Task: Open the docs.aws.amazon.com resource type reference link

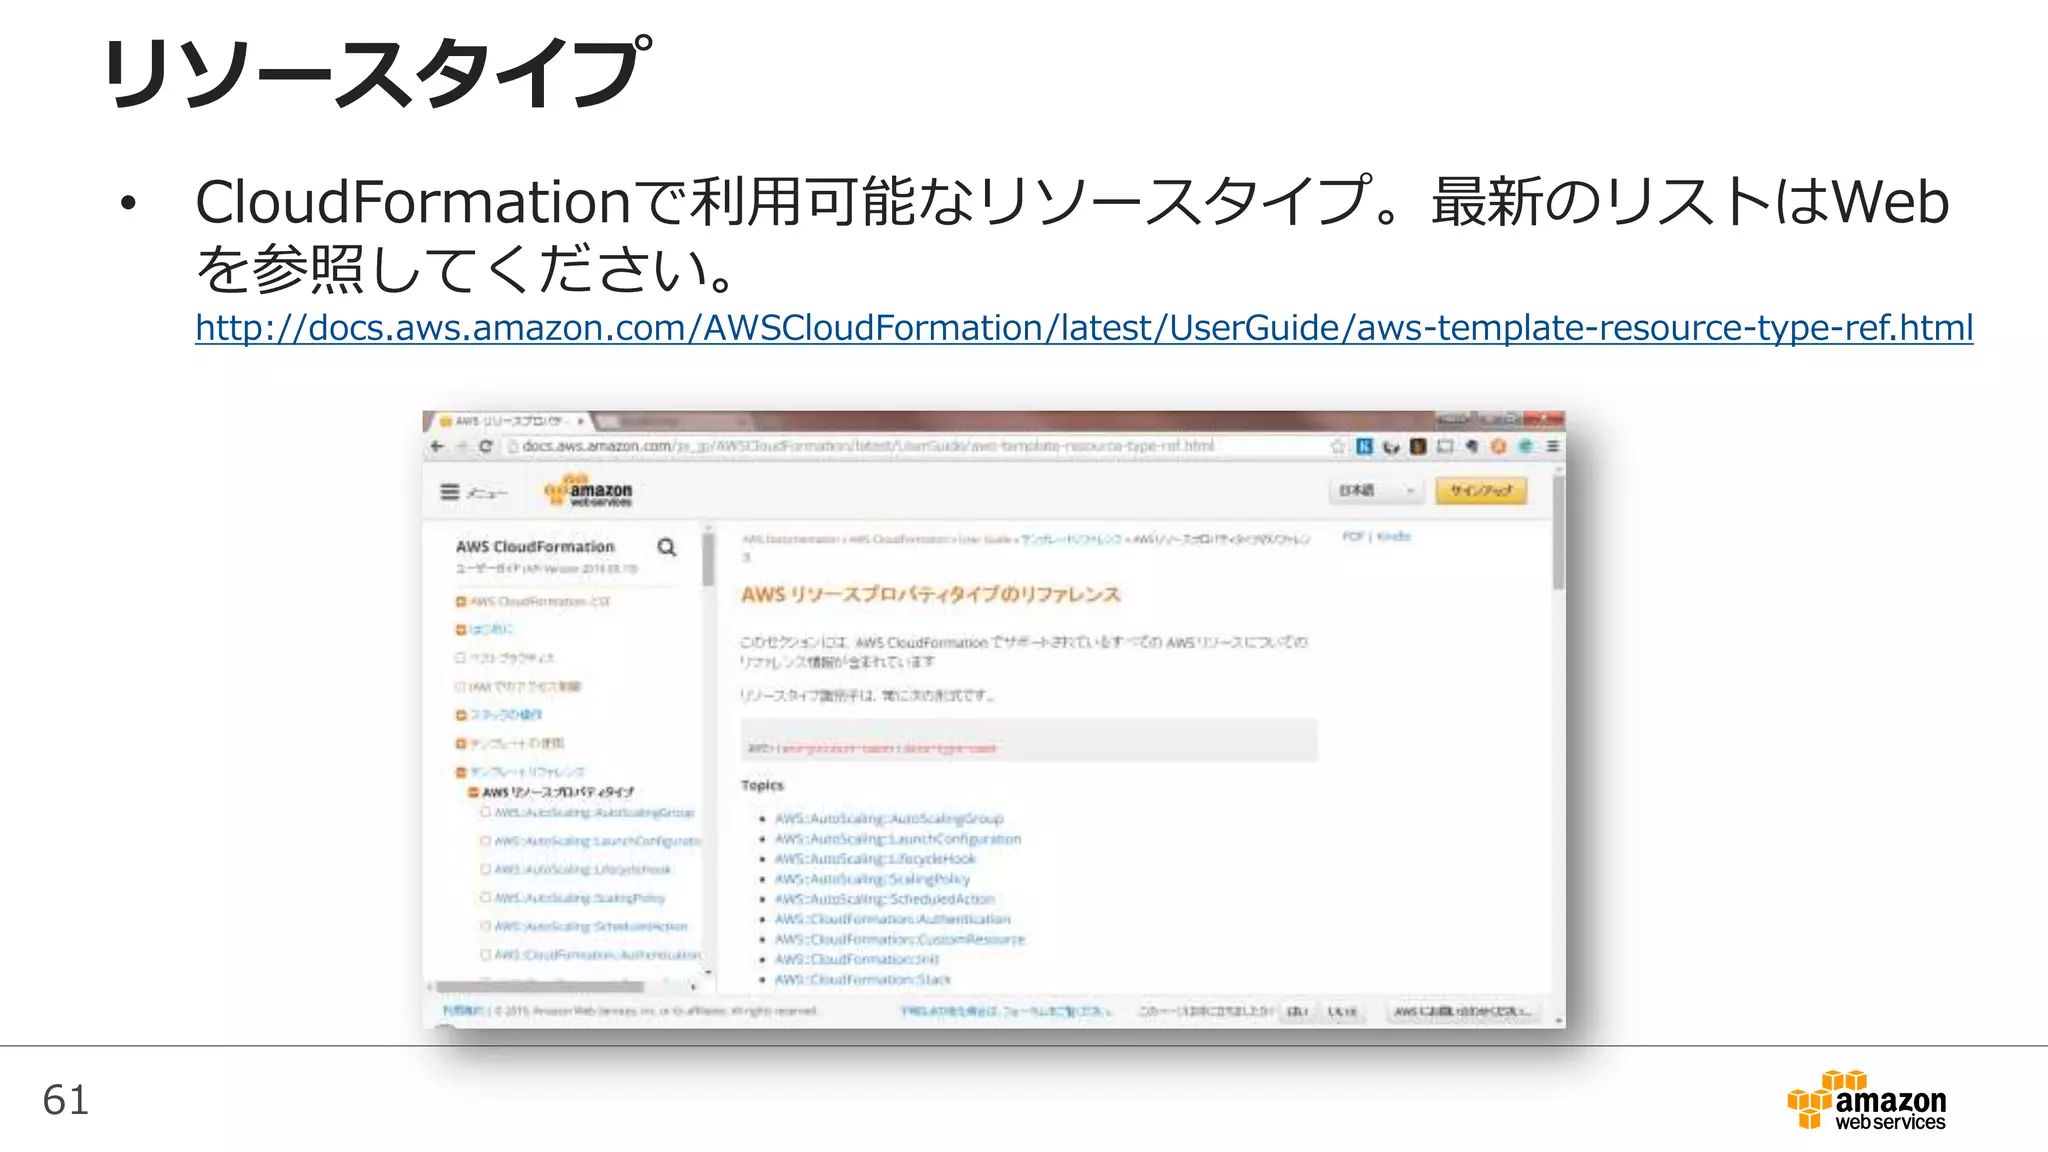Action: click(1084, 328)
